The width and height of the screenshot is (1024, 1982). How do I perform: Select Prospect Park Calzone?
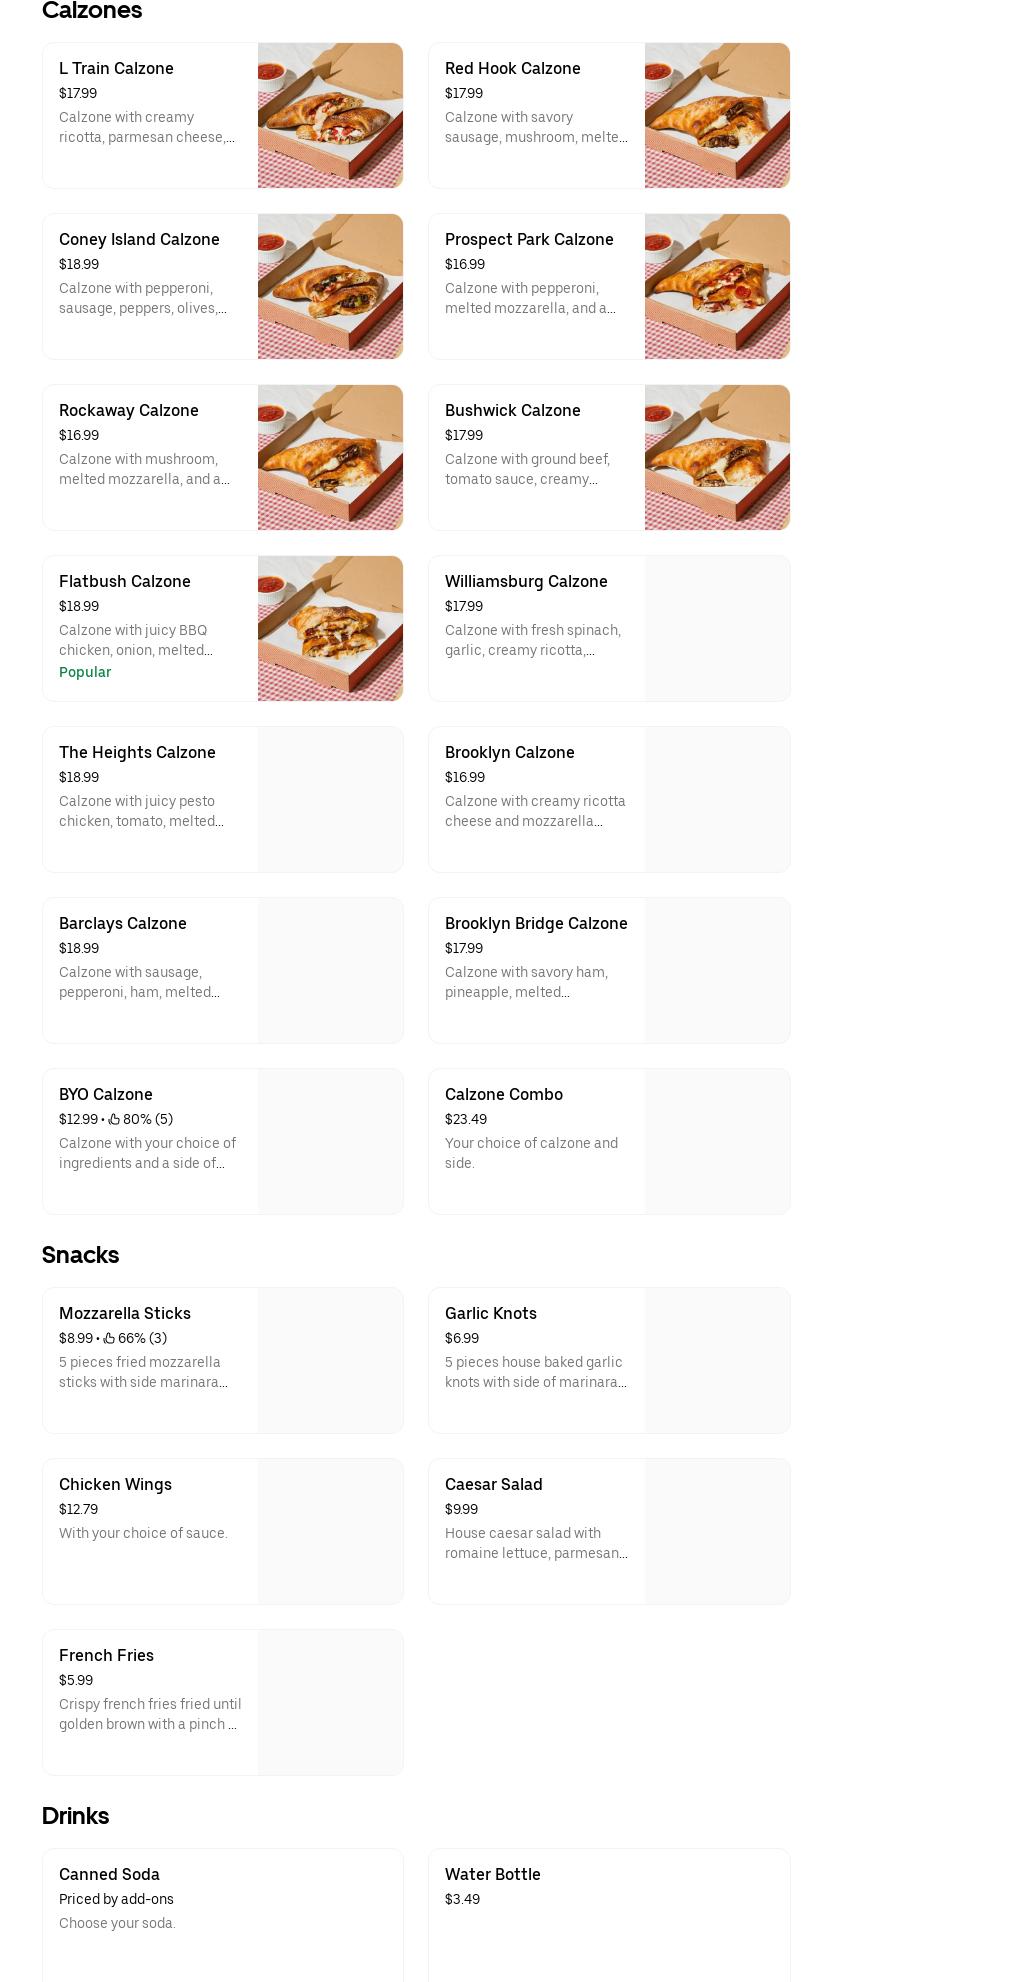tap(535, 286)
